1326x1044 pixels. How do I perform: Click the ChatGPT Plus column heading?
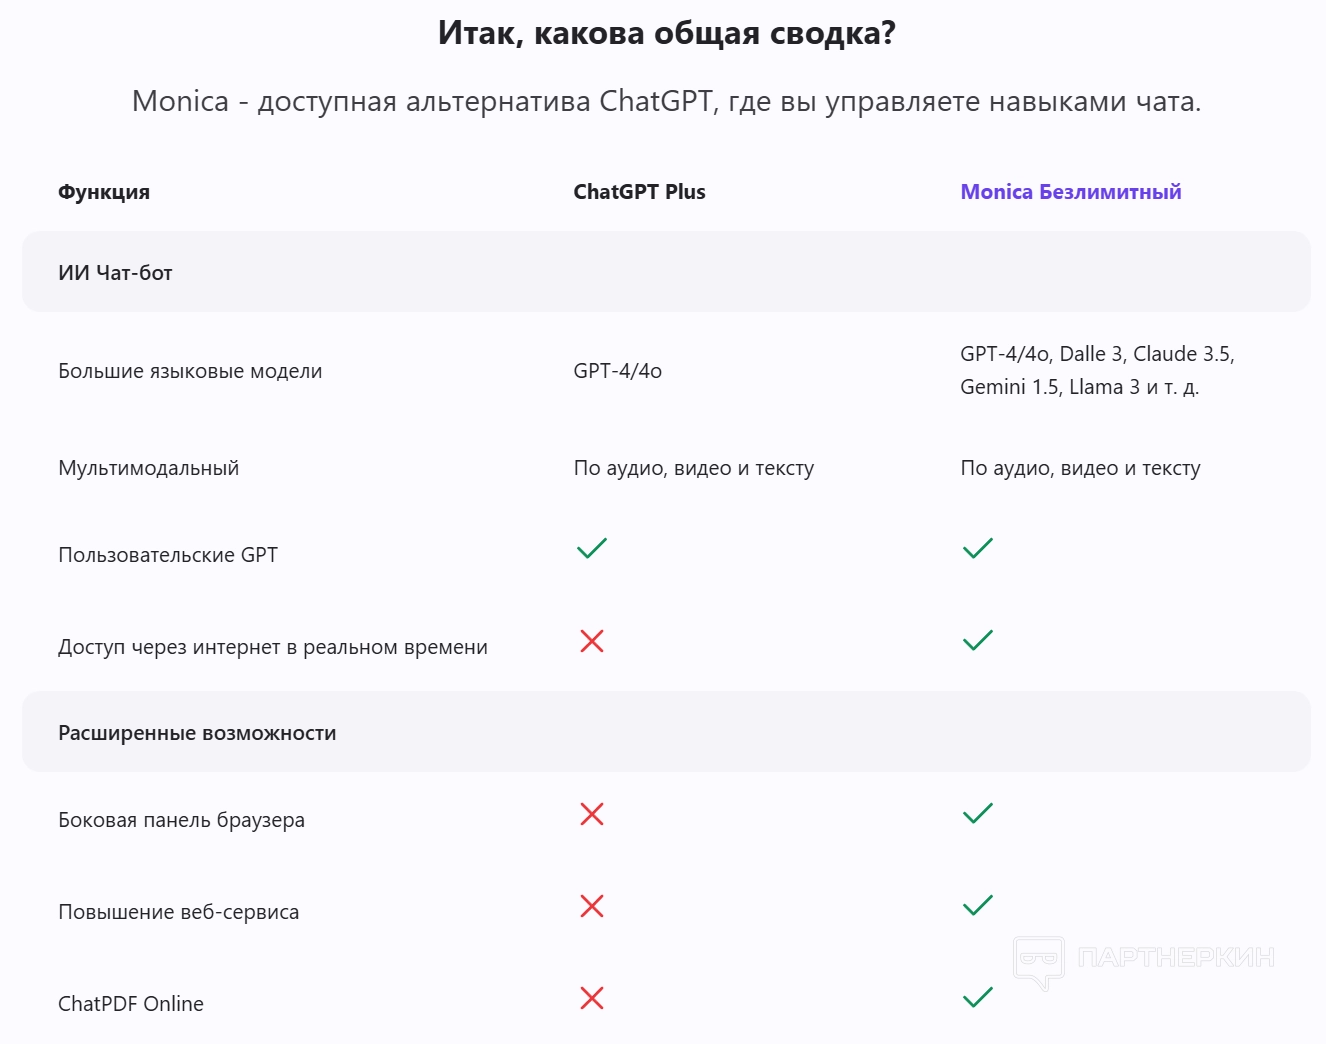click(639, 192)
